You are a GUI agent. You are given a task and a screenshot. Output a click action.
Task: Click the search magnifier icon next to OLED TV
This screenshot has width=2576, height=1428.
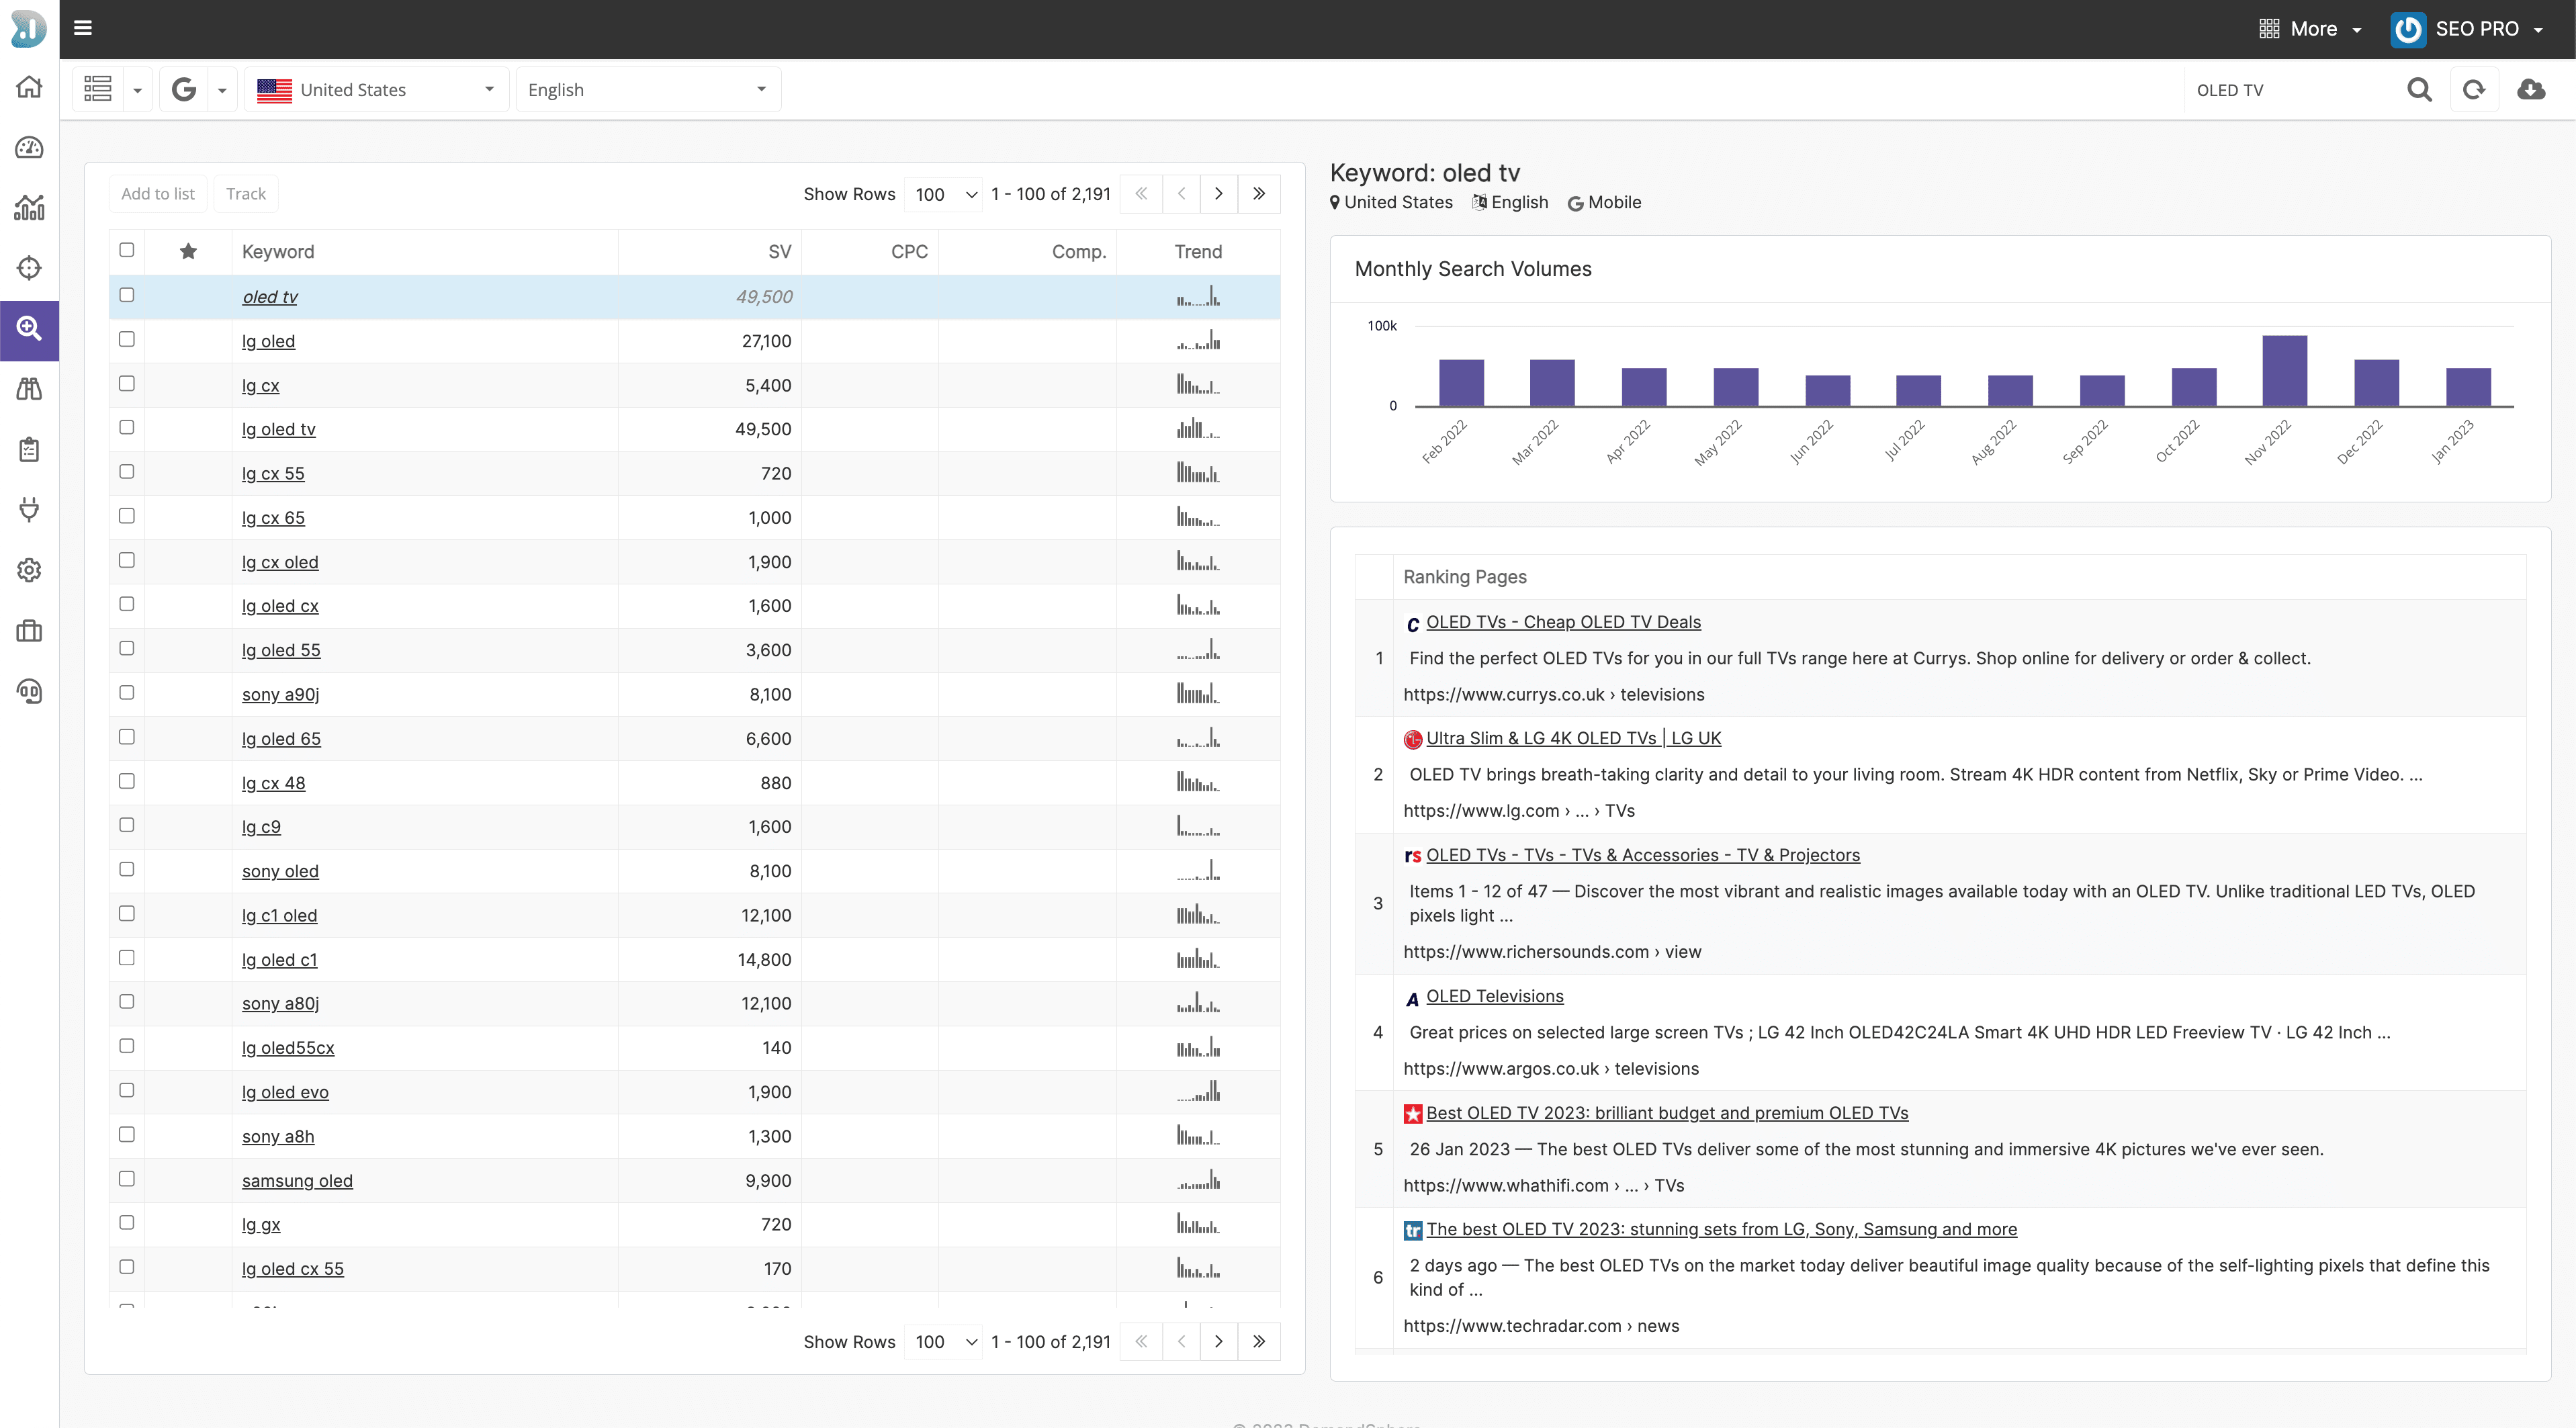coord(2419,90)
